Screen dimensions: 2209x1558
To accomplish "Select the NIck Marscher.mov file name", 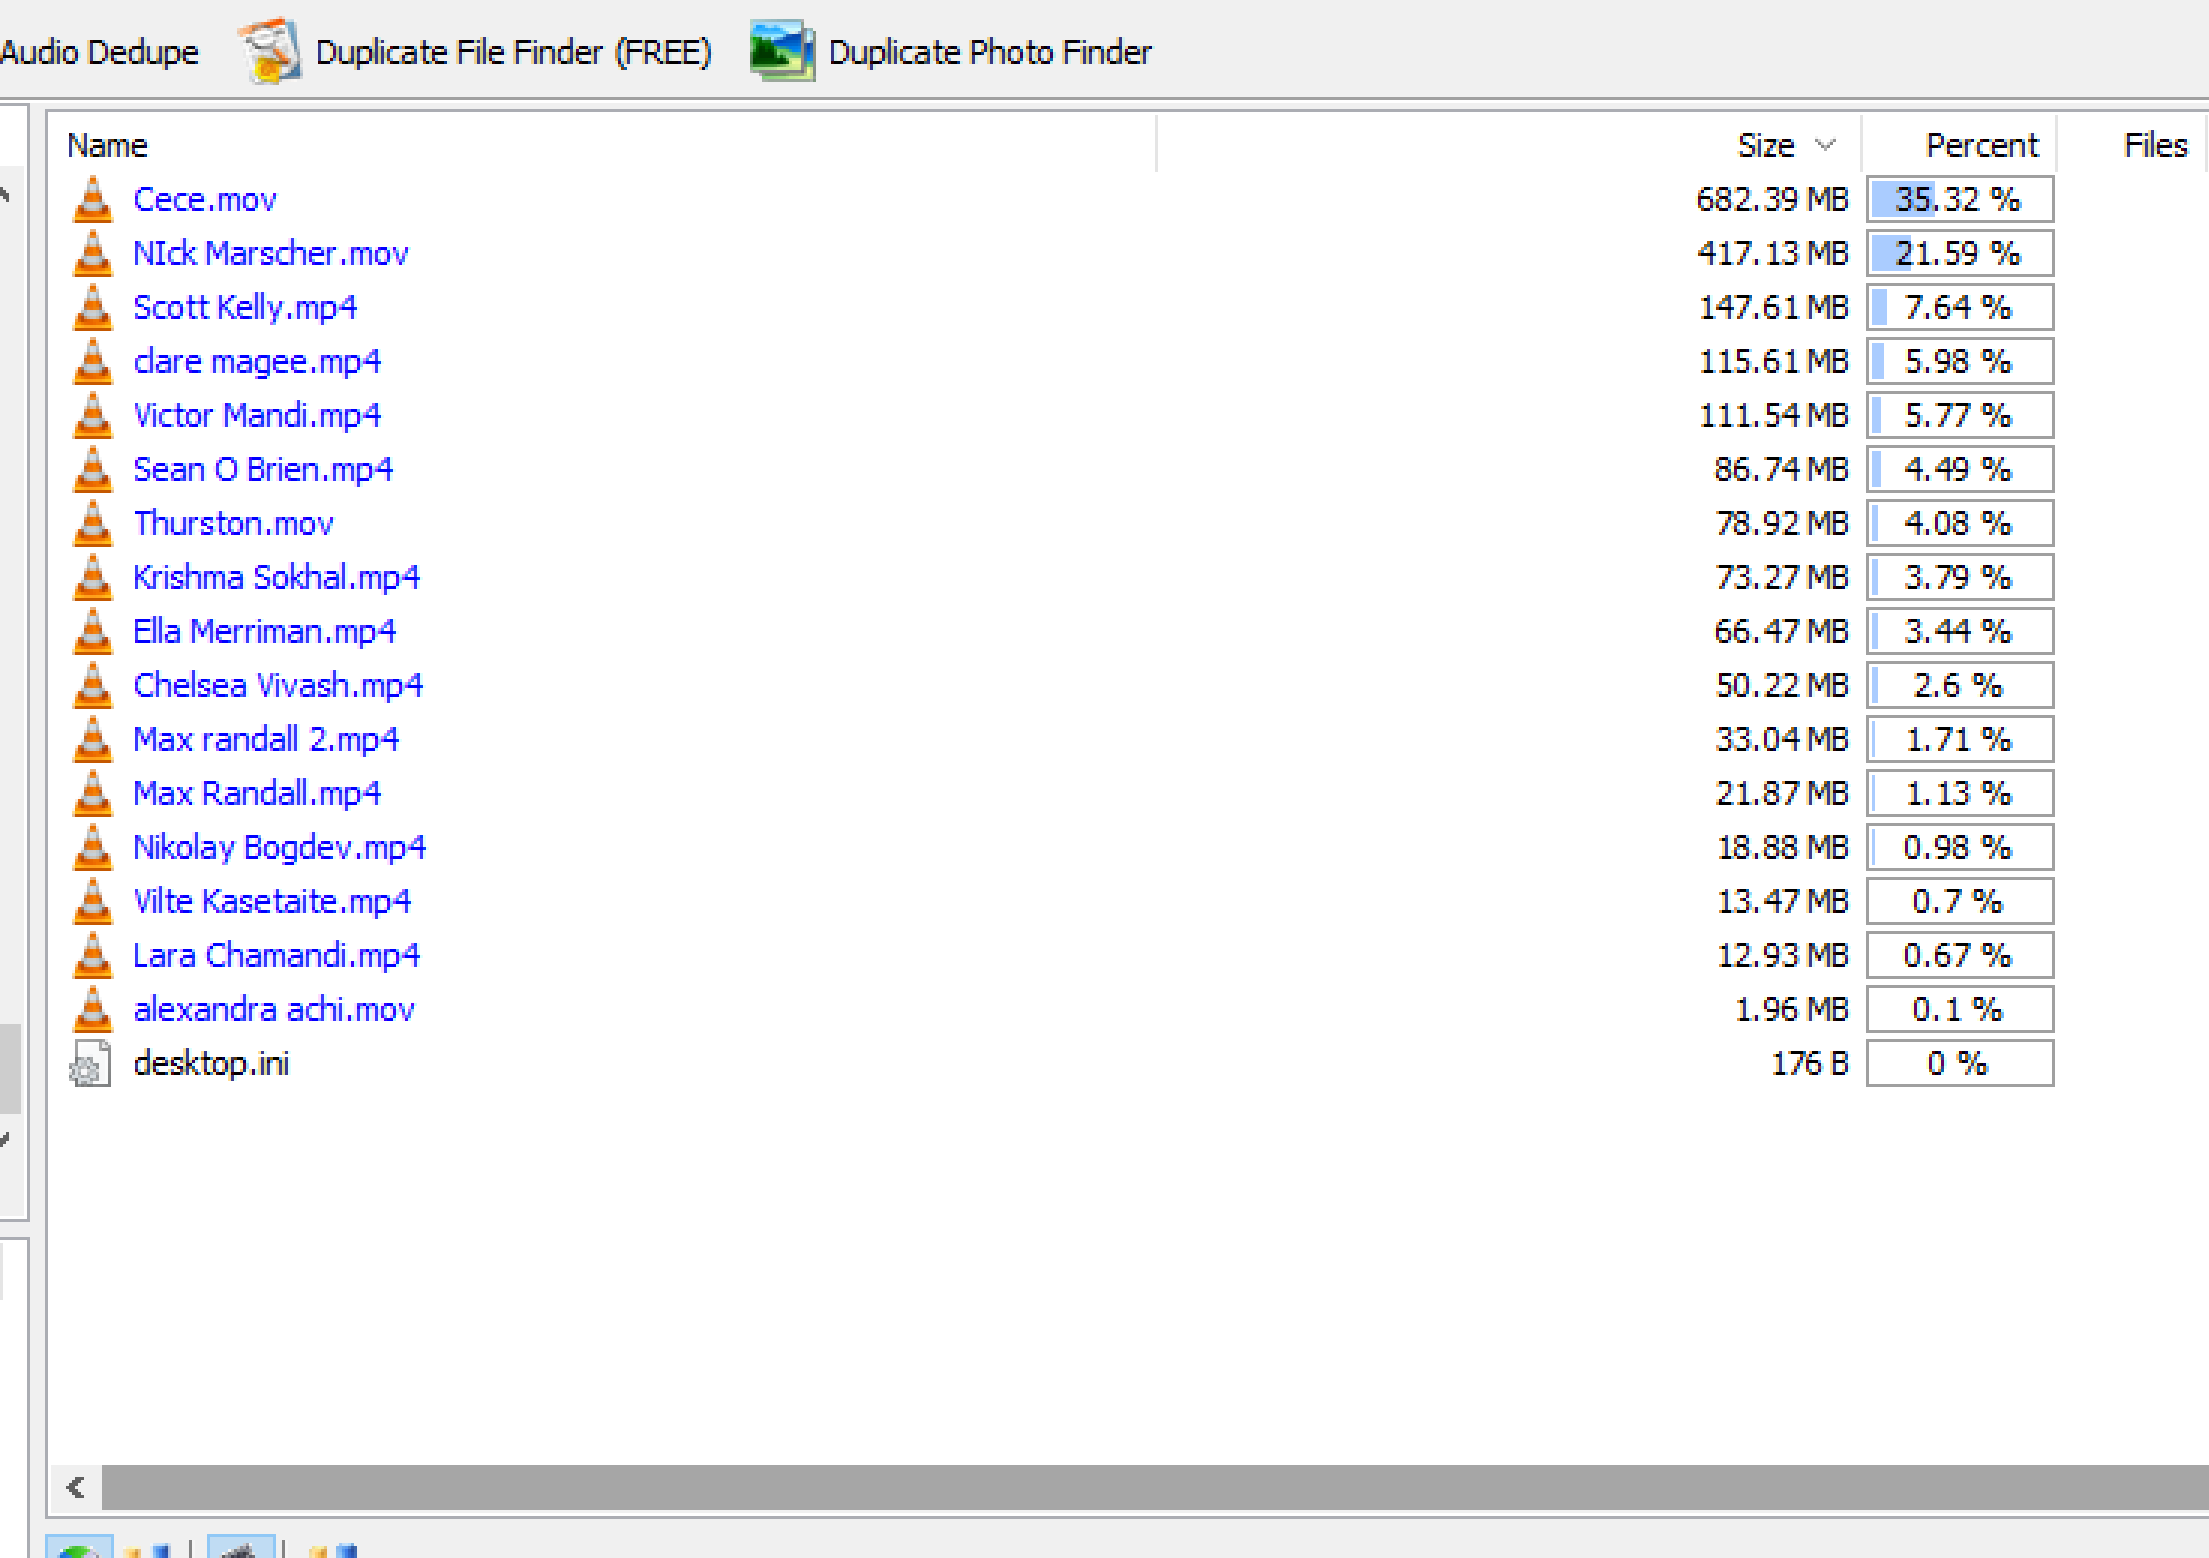I will [x=271, y=254].
